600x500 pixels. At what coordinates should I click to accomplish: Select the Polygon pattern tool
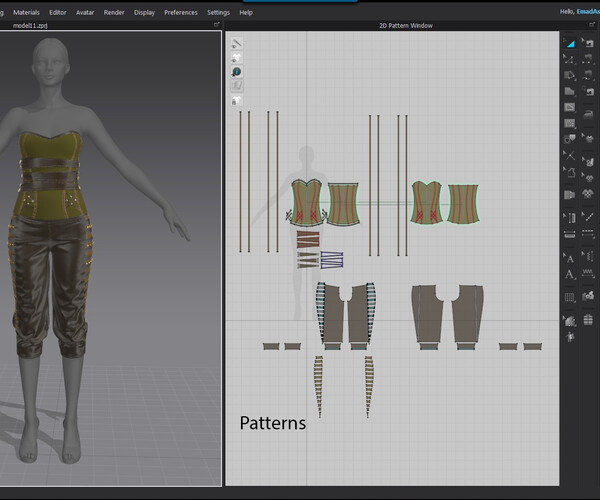click(569, 75)
